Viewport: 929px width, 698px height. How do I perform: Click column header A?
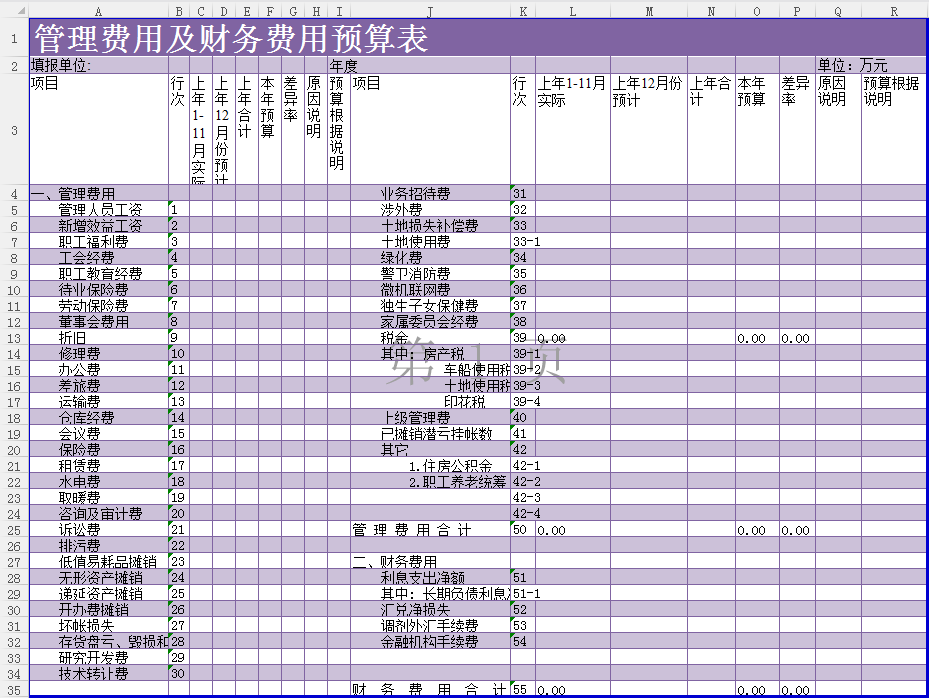tap(98, 11)
